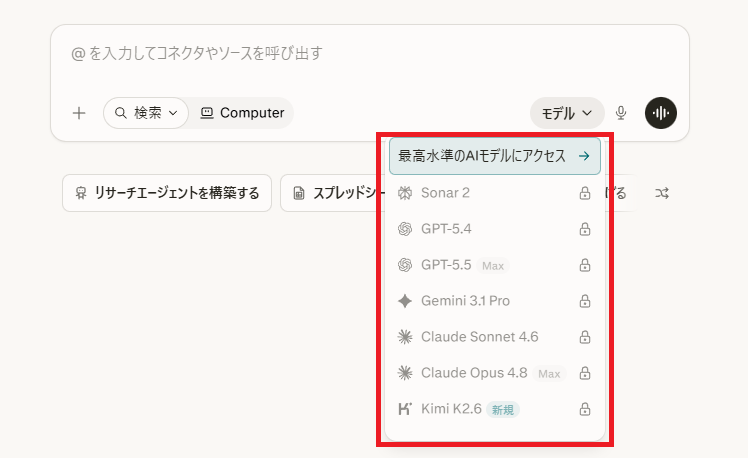Click the Claude logo beside Opus 4.8

pyautogui.click(x=405, y=373)
